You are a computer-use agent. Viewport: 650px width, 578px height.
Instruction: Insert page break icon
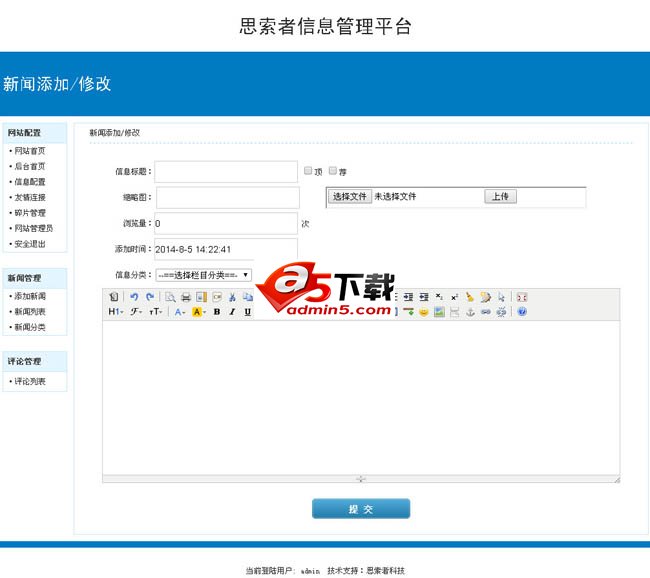454,312
